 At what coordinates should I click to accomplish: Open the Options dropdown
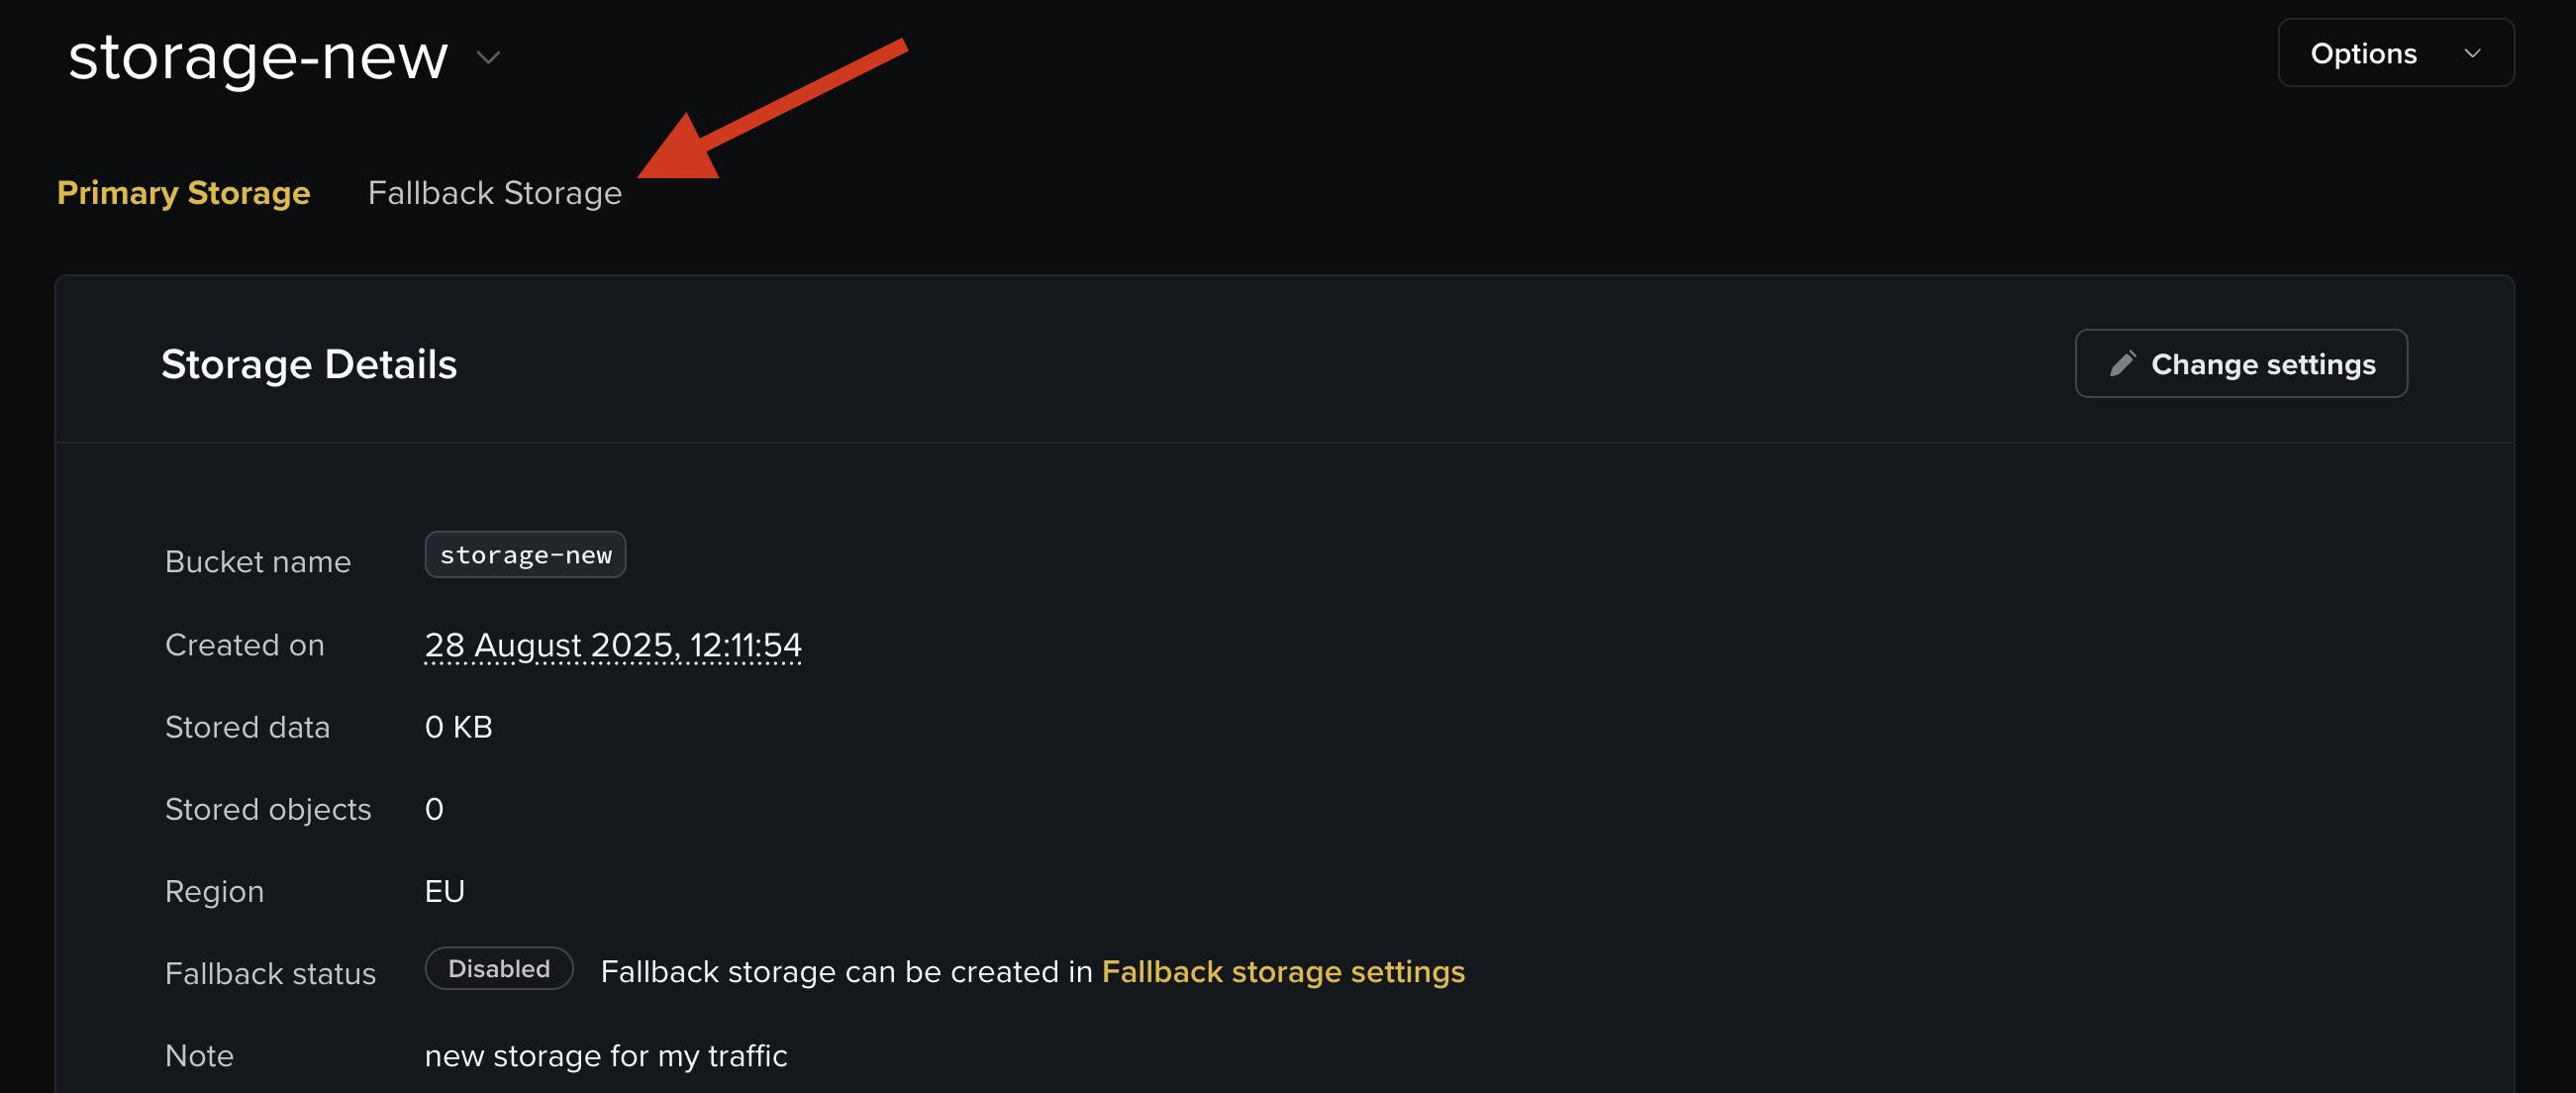click(x=2394, y=53)
